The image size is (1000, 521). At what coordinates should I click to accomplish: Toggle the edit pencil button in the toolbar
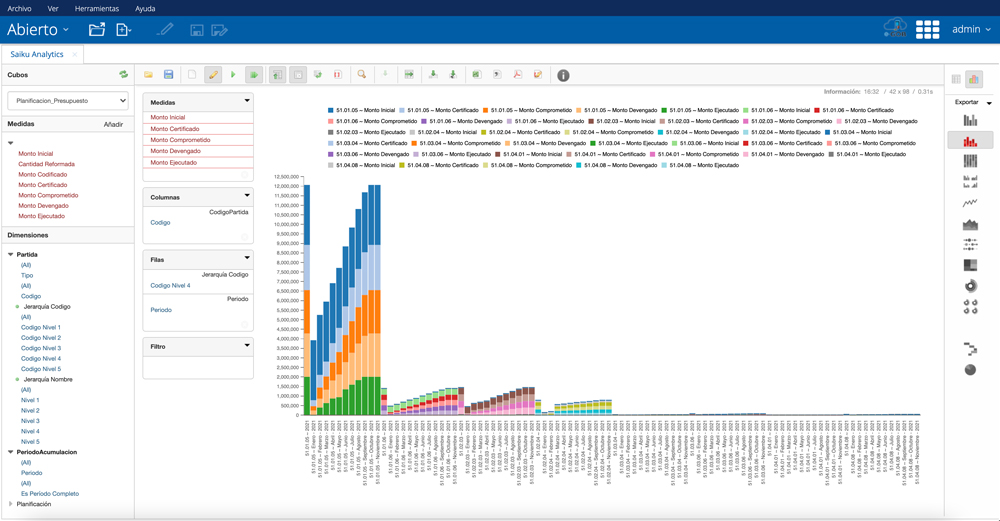[x=213, y=75]
